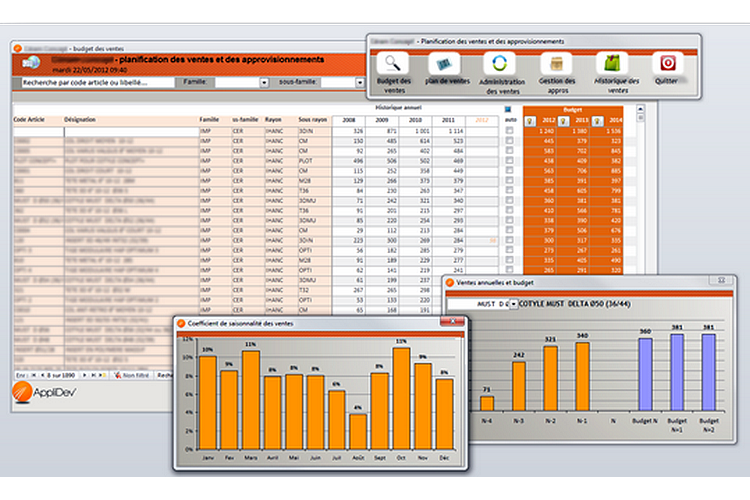Open MUST D article dropdown in chart window
Screen dimensions: 750x500
point(514,303)
